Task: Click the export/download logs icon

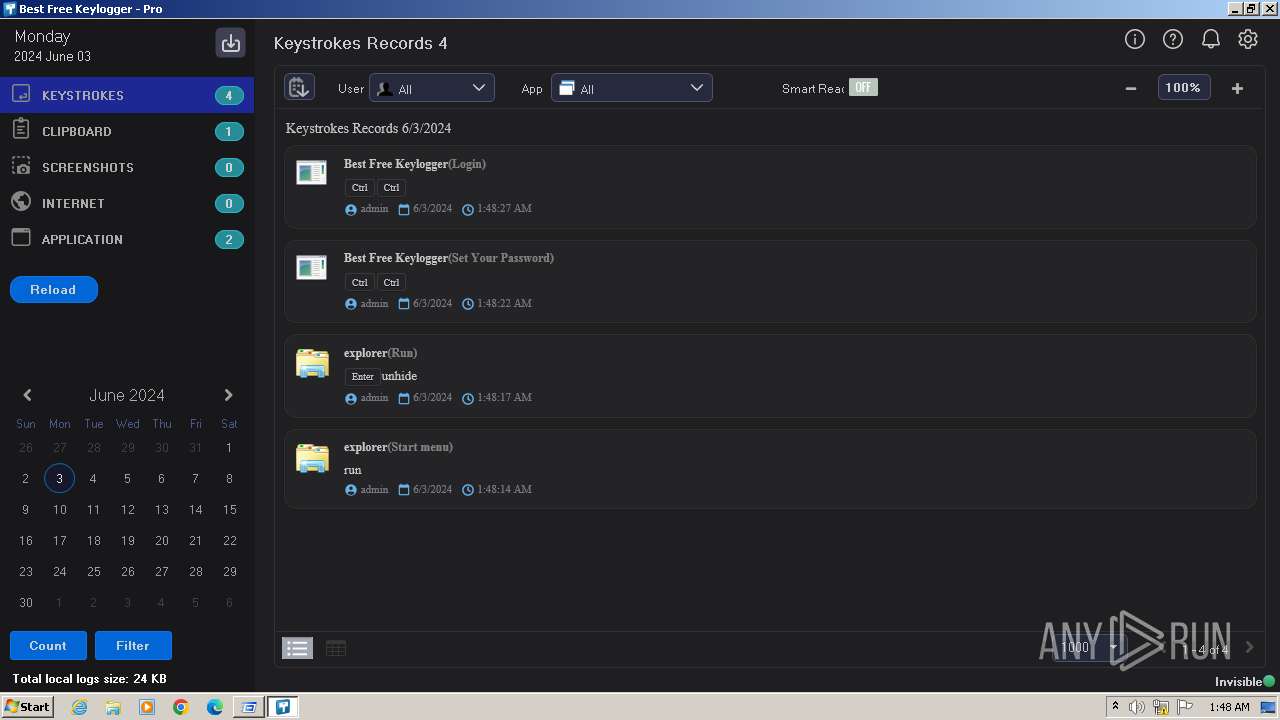Action: (x=231, y=43)
